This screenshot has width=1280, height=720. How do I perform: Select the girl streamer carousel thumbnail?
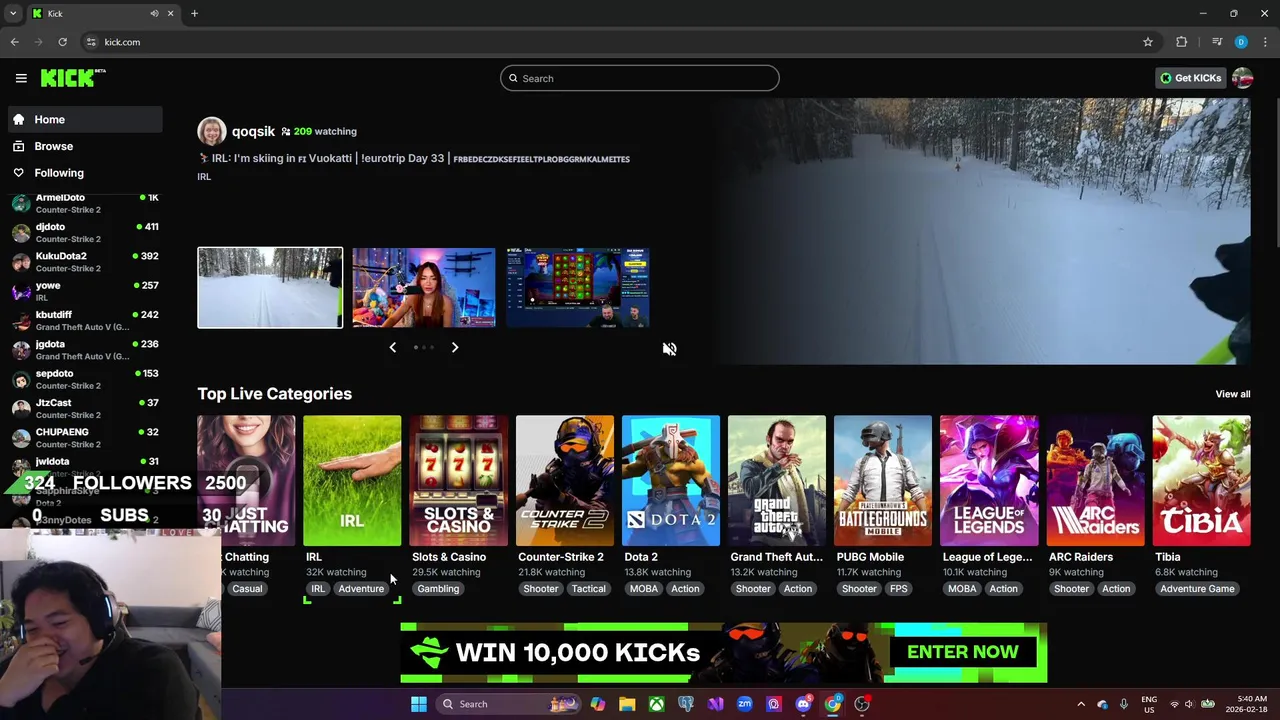424,288
